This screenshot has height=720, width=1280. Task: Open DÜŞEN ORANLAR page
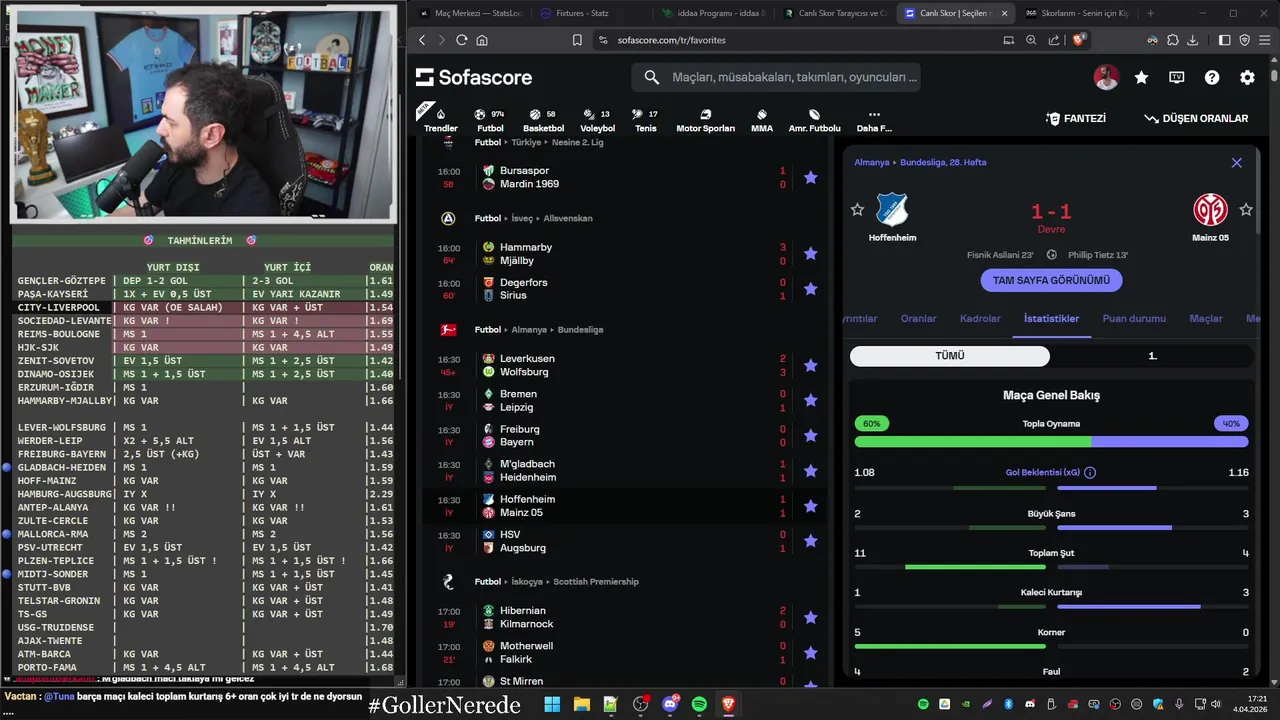point(1196,118)
